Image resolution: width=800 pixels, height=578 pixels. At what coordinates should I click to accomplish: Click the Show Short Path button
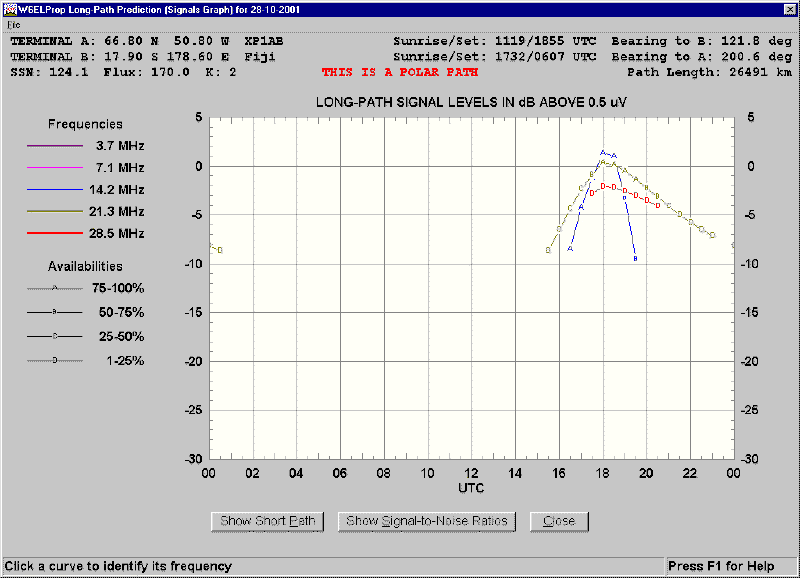pos(267,521)
